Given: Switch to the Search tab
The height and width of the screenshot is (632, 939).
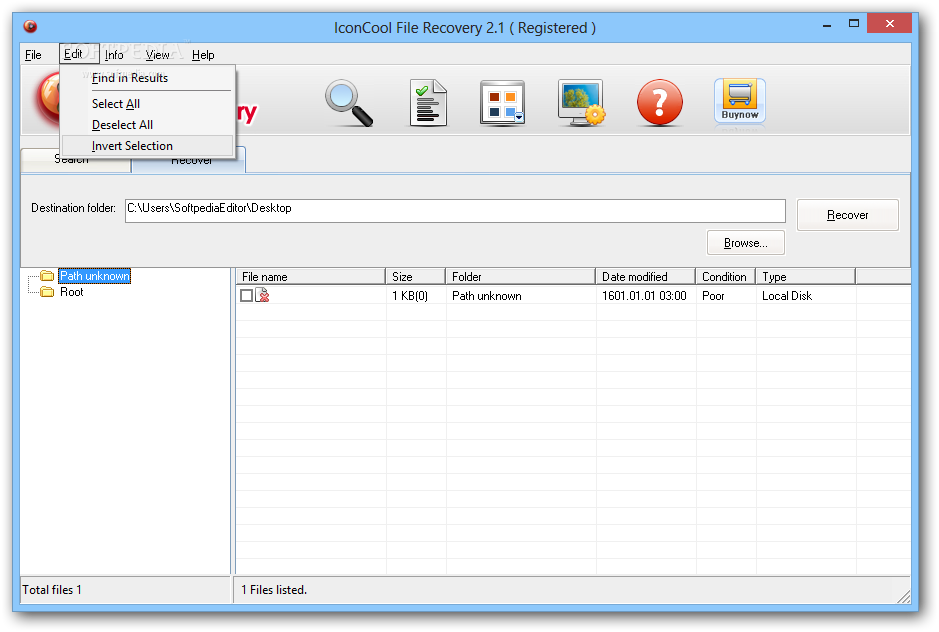Looking at the screenshot, I should click(76, 161).
